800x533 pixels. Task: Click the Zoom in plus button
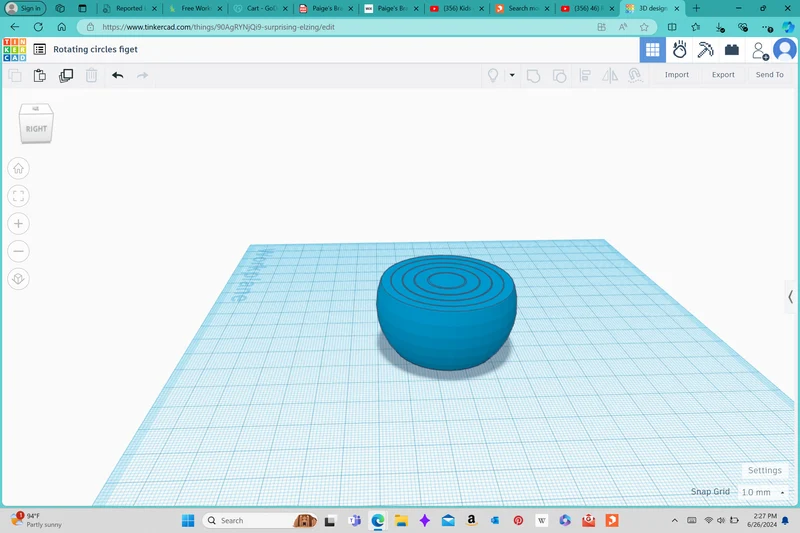18,223
